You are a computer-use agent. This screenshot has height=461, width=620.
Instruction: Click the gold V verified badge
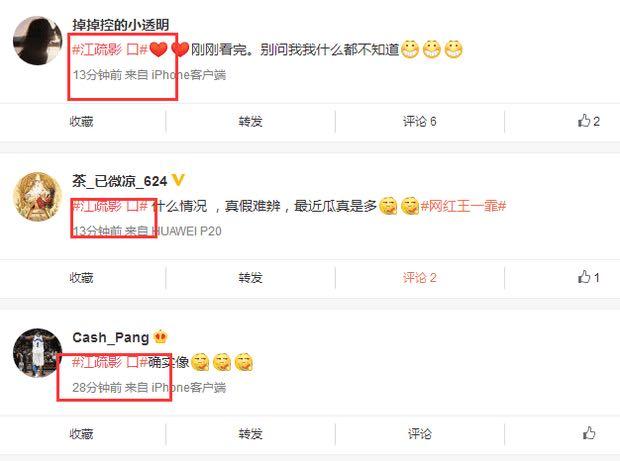[x=178, y=180]
